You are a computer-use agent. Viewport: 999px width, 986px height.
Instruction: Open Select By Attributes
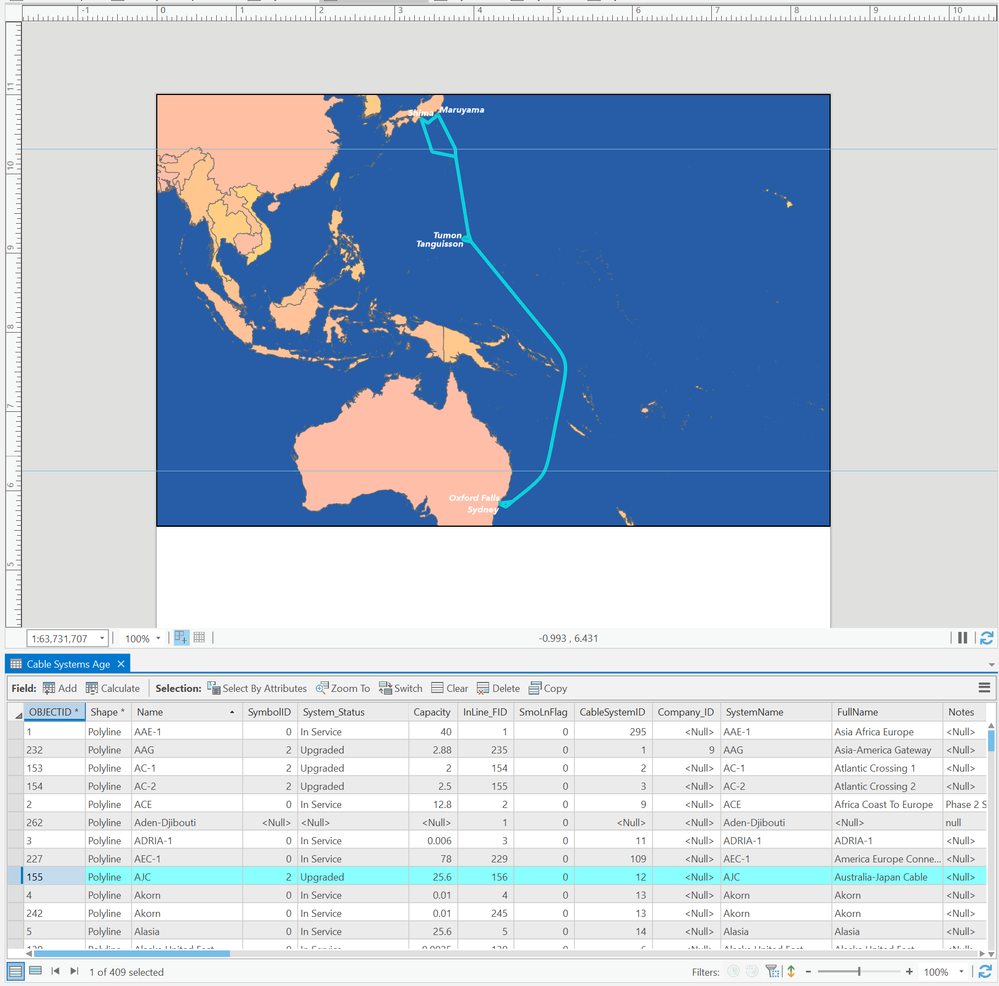coord(256,688)
